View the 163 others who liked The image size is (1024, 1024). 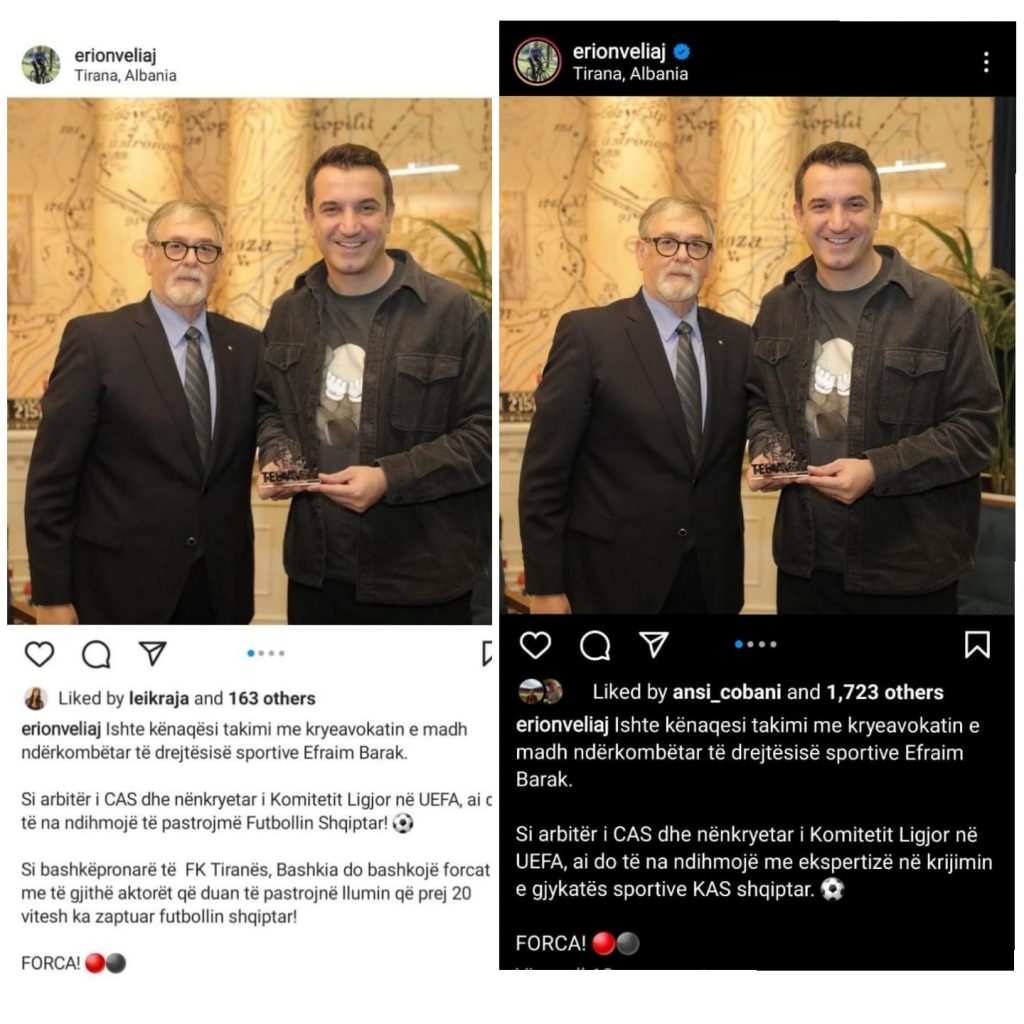point(272,698)
